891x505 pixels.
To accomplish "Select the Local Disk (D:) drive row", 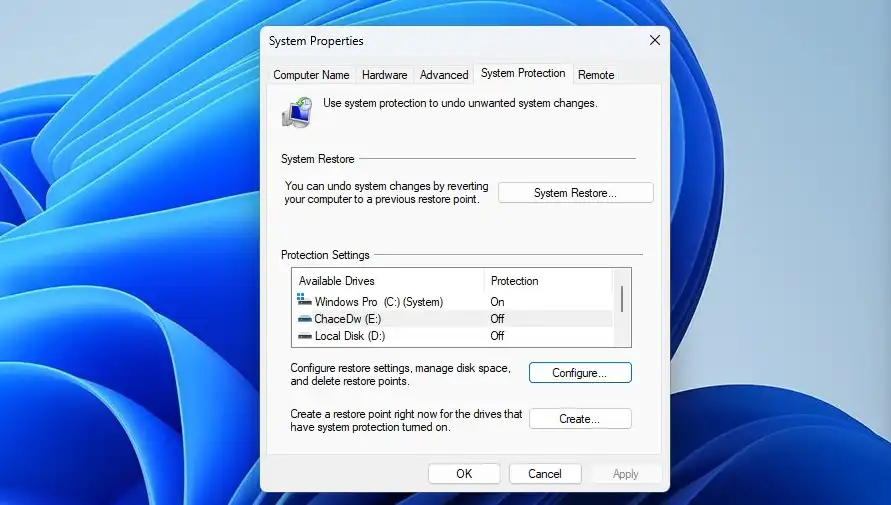I will pos(452,336).
